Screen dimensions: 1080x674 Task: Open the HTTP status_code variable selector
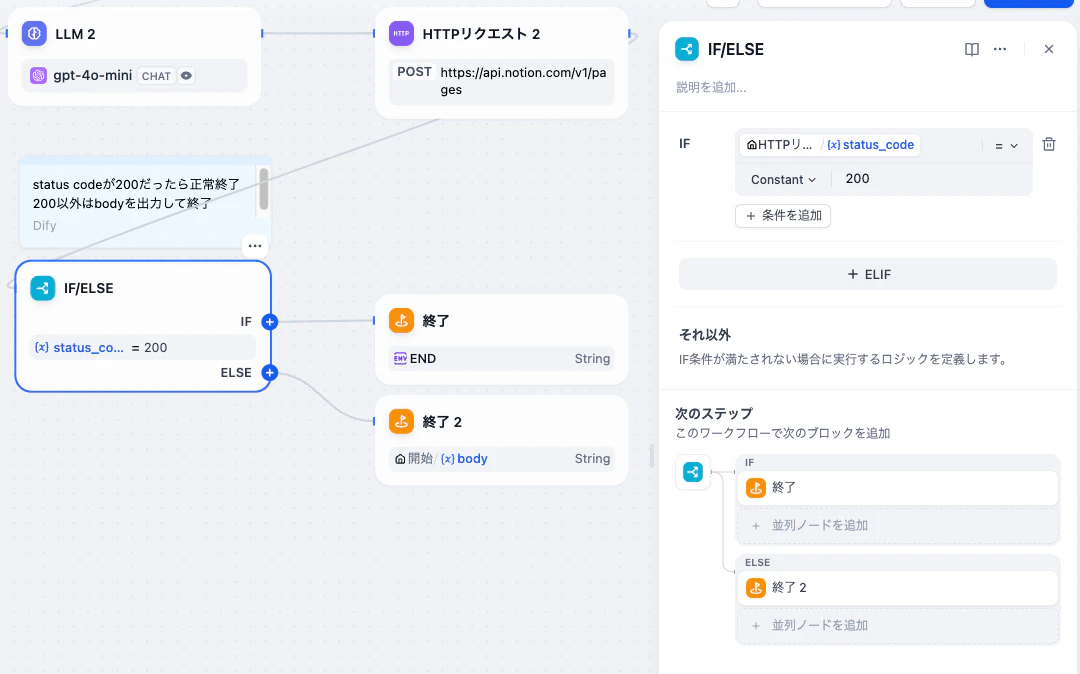click(x=830, y=145)
